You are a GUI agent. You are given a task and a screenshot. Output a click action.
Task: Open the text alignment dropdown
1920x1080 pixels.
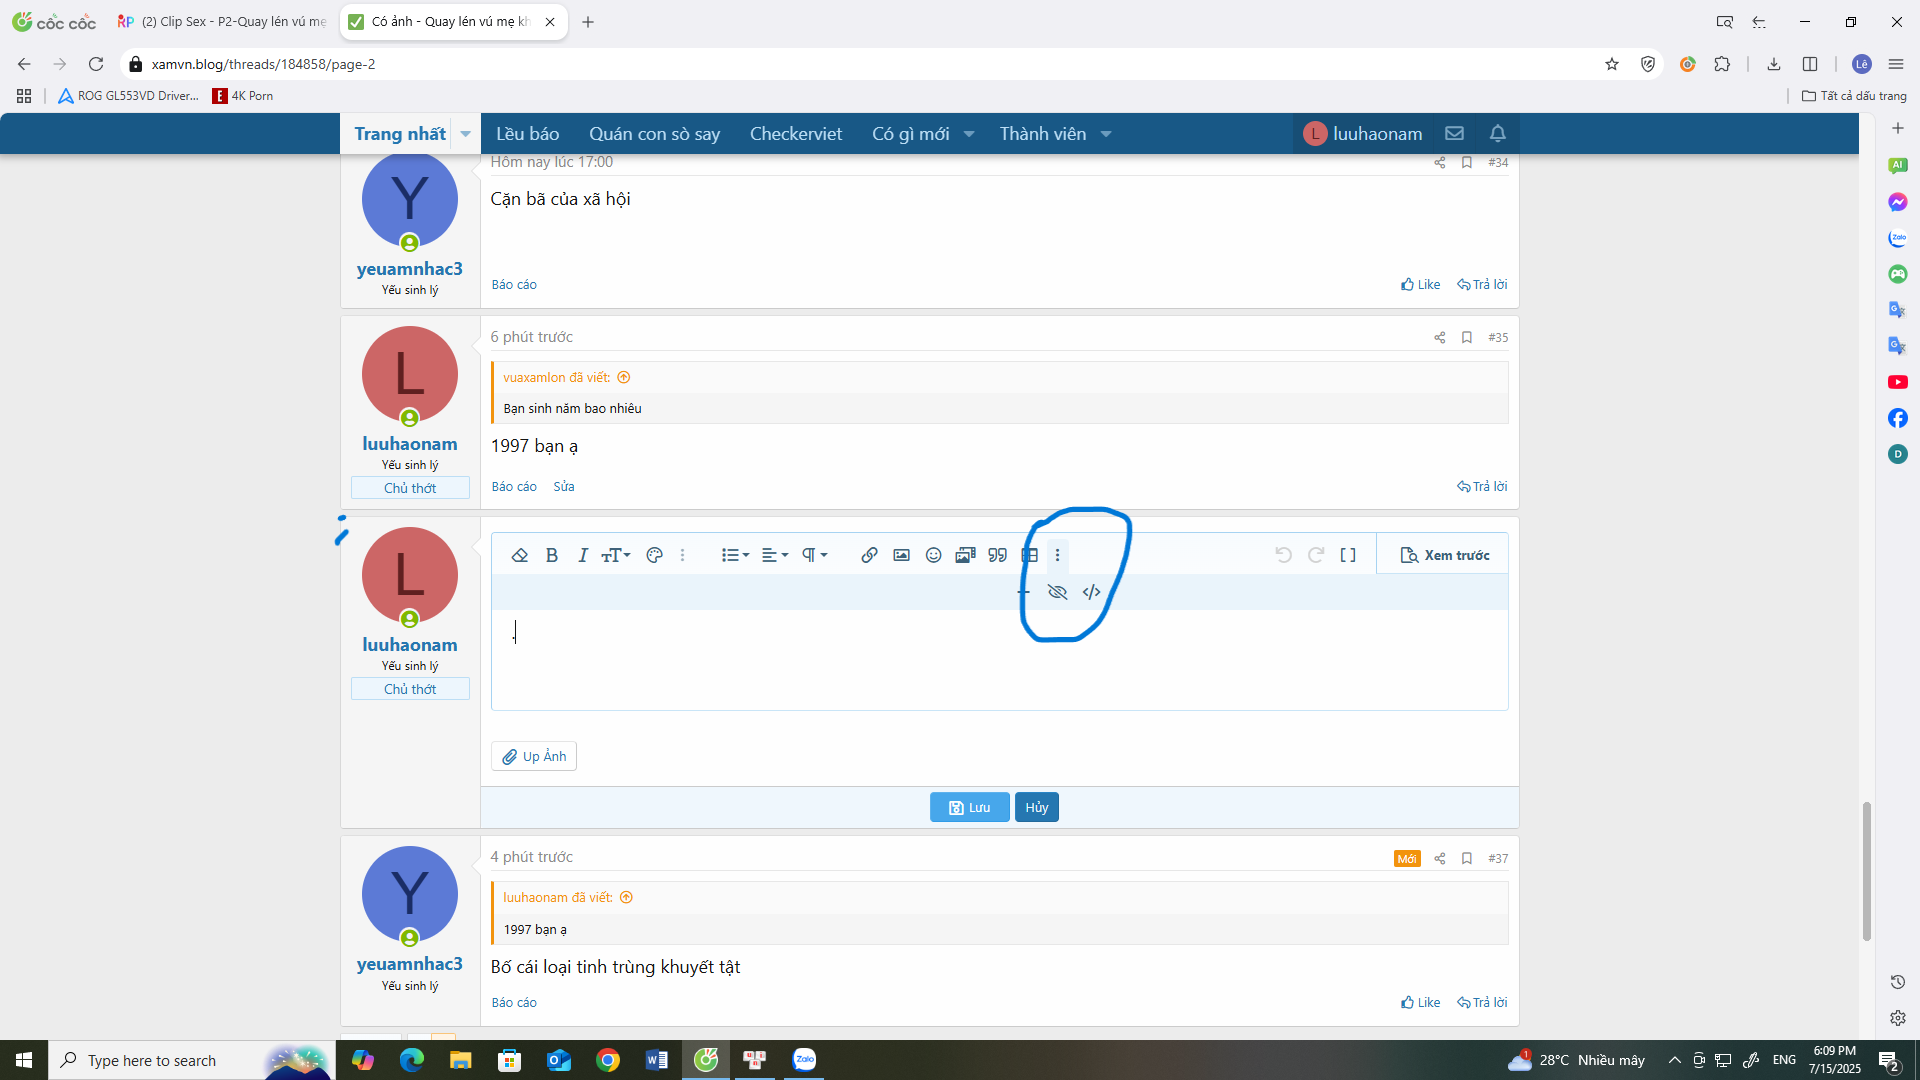(774, 555)
